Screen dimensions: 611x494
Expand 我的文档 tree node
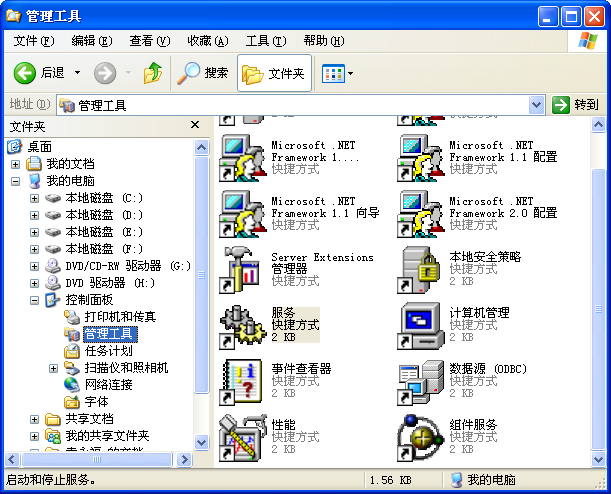[16, 164]
